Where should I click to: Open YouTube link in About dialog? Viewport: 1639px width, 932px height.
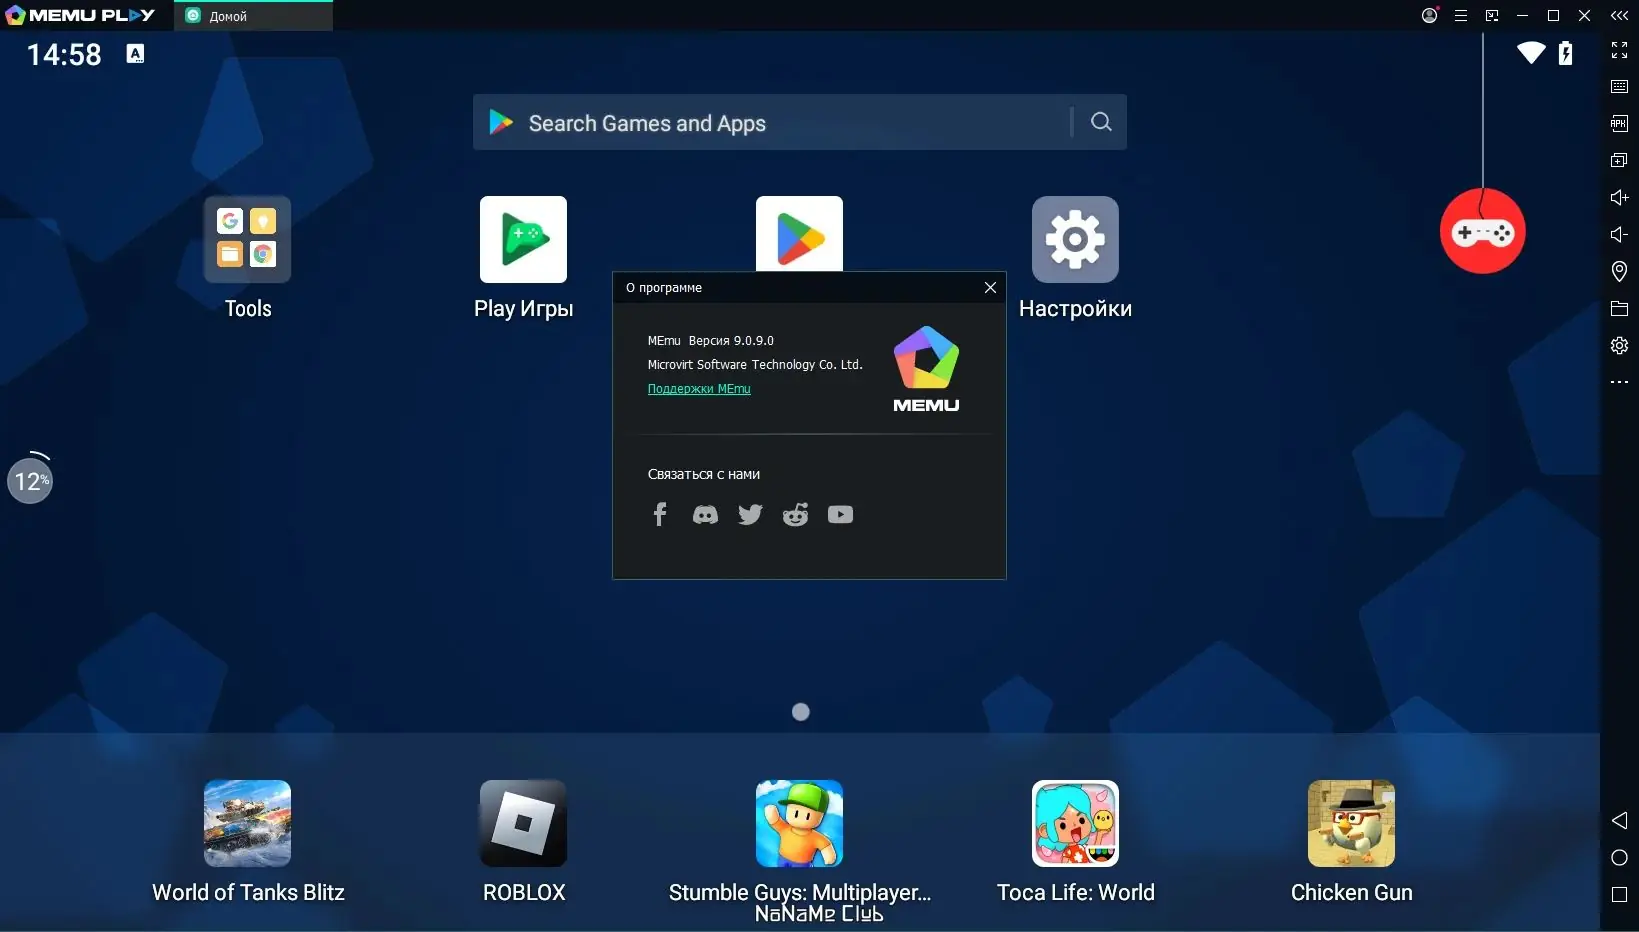(840, 514)
